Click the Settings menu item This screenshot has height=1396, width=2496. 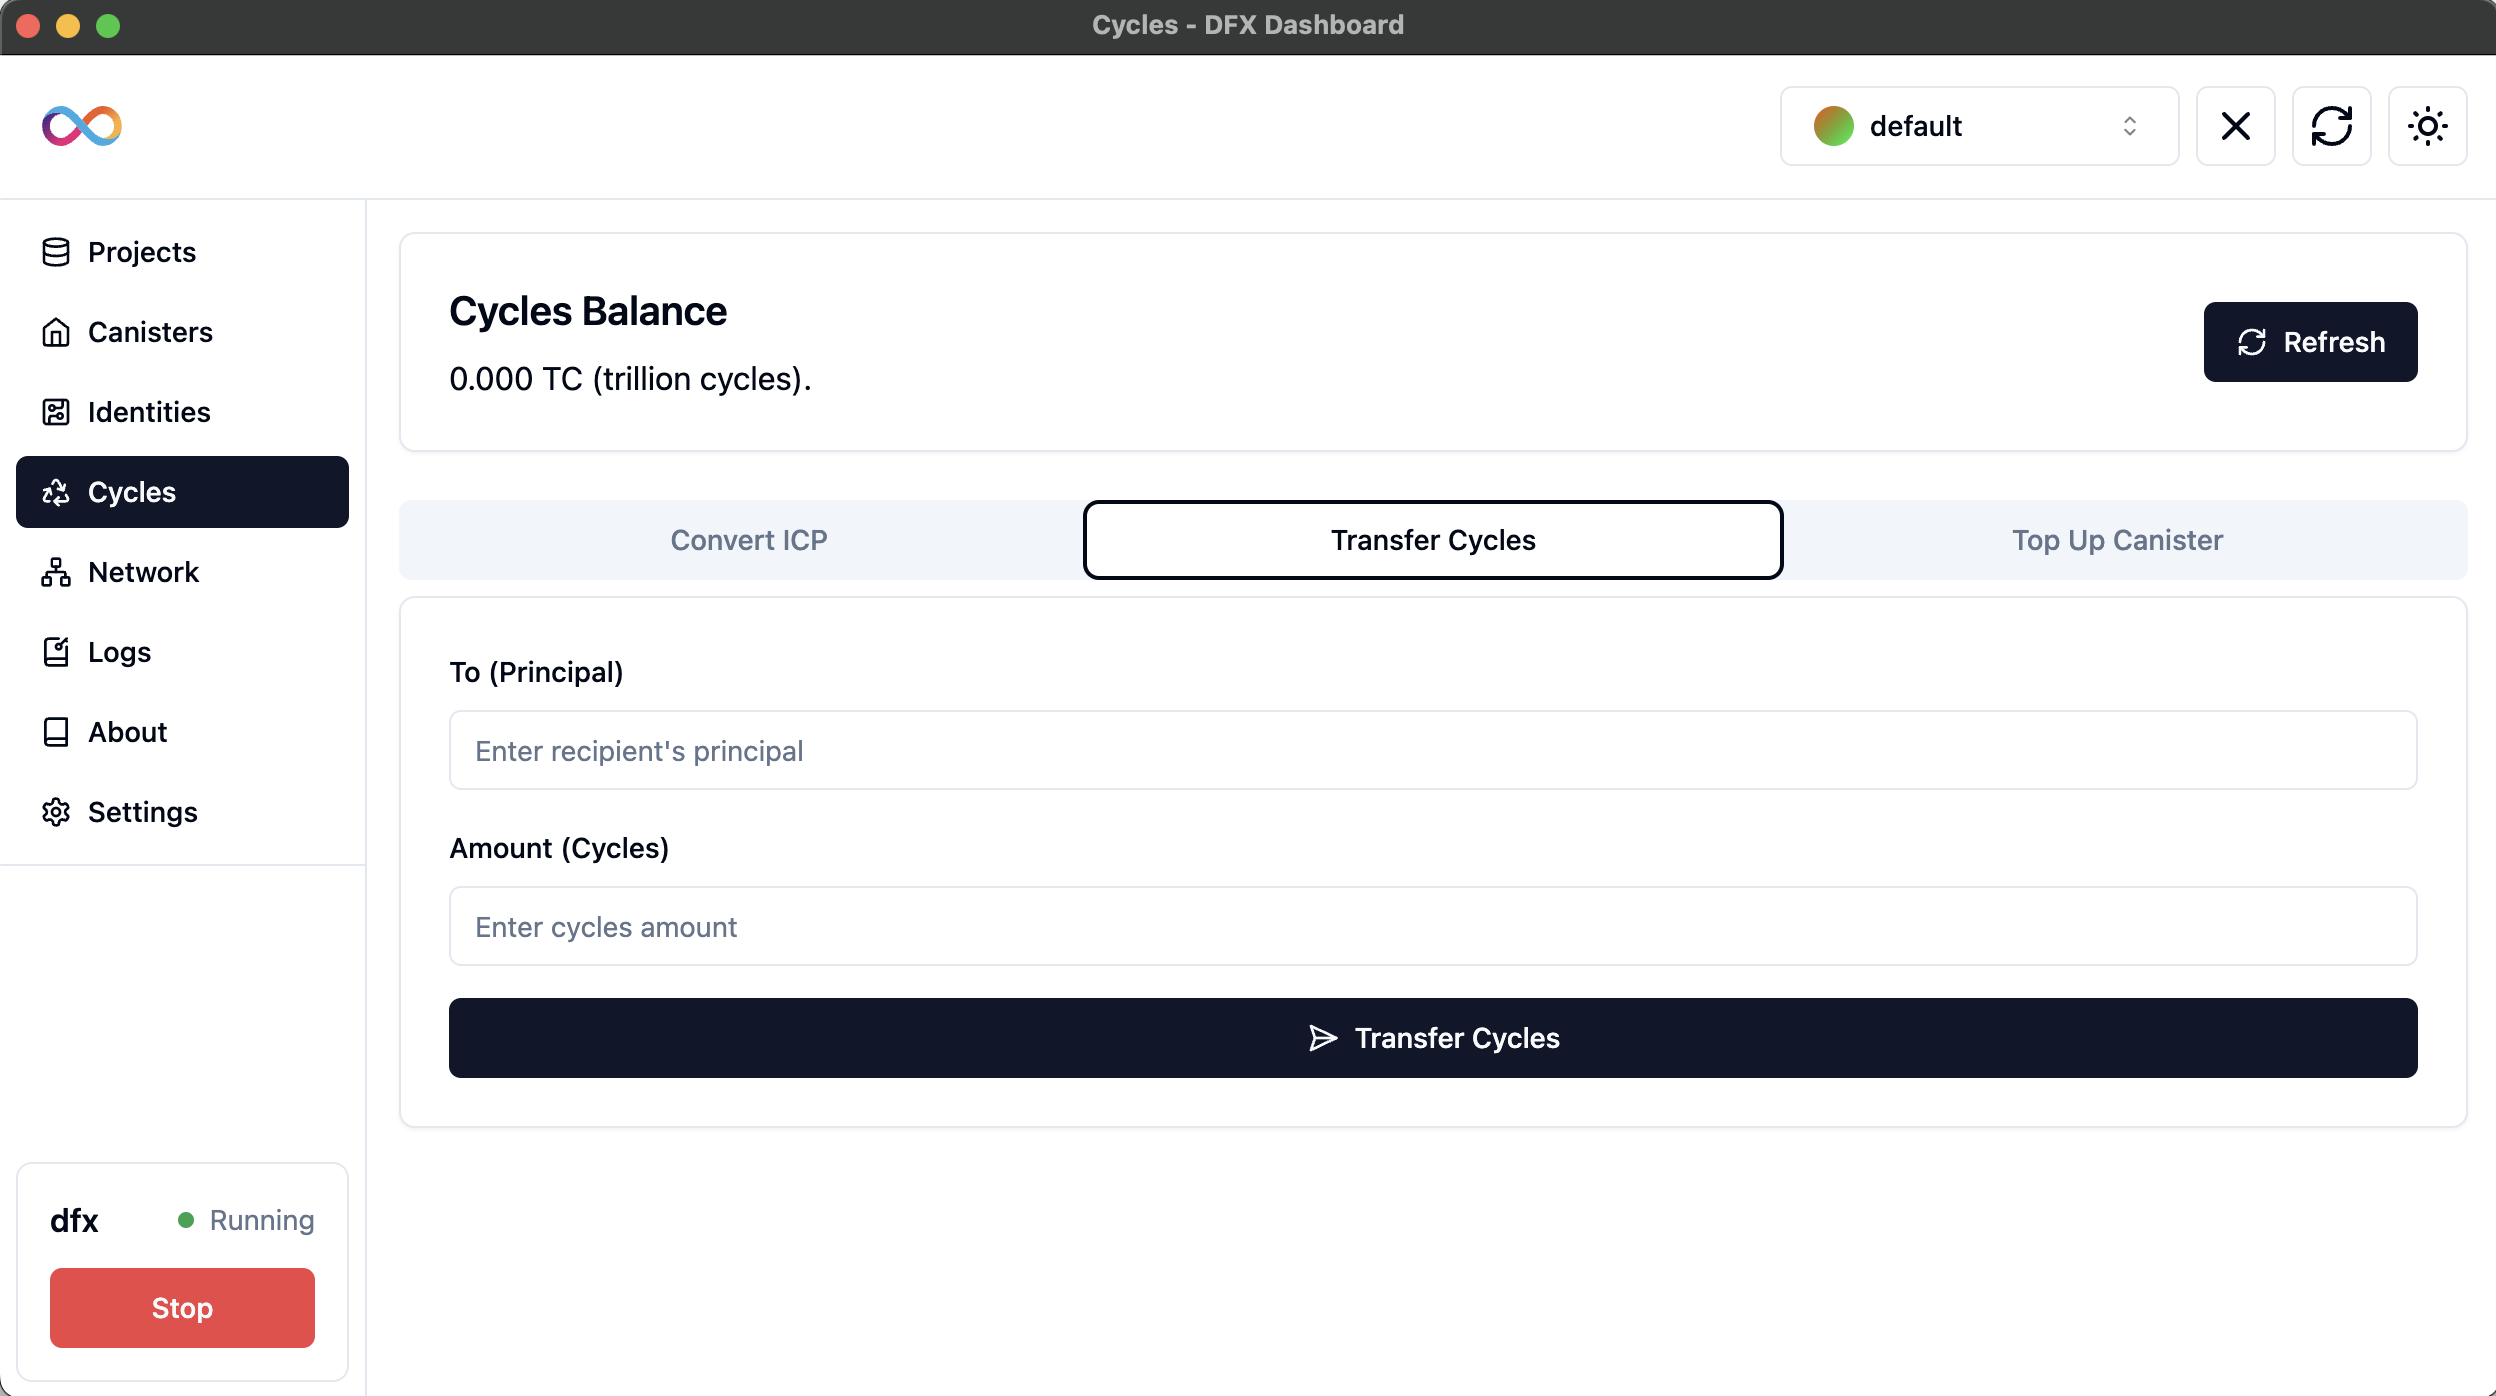point(142,811)
